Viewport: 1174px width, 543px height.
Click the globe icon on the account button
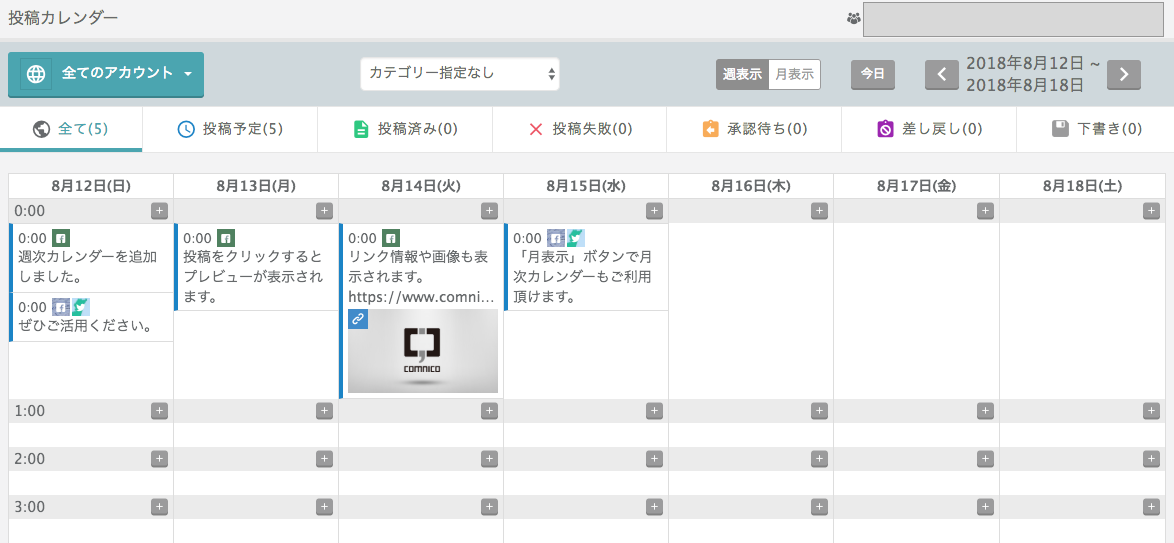[x=36, y=74]
